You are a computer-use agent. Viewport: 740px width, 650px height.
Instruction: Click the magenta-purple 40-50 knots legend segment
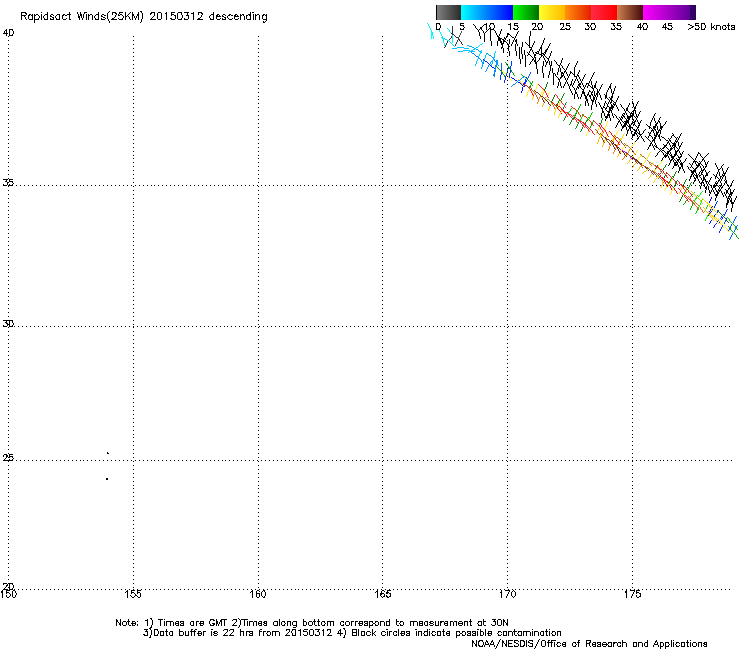[669, 12]
